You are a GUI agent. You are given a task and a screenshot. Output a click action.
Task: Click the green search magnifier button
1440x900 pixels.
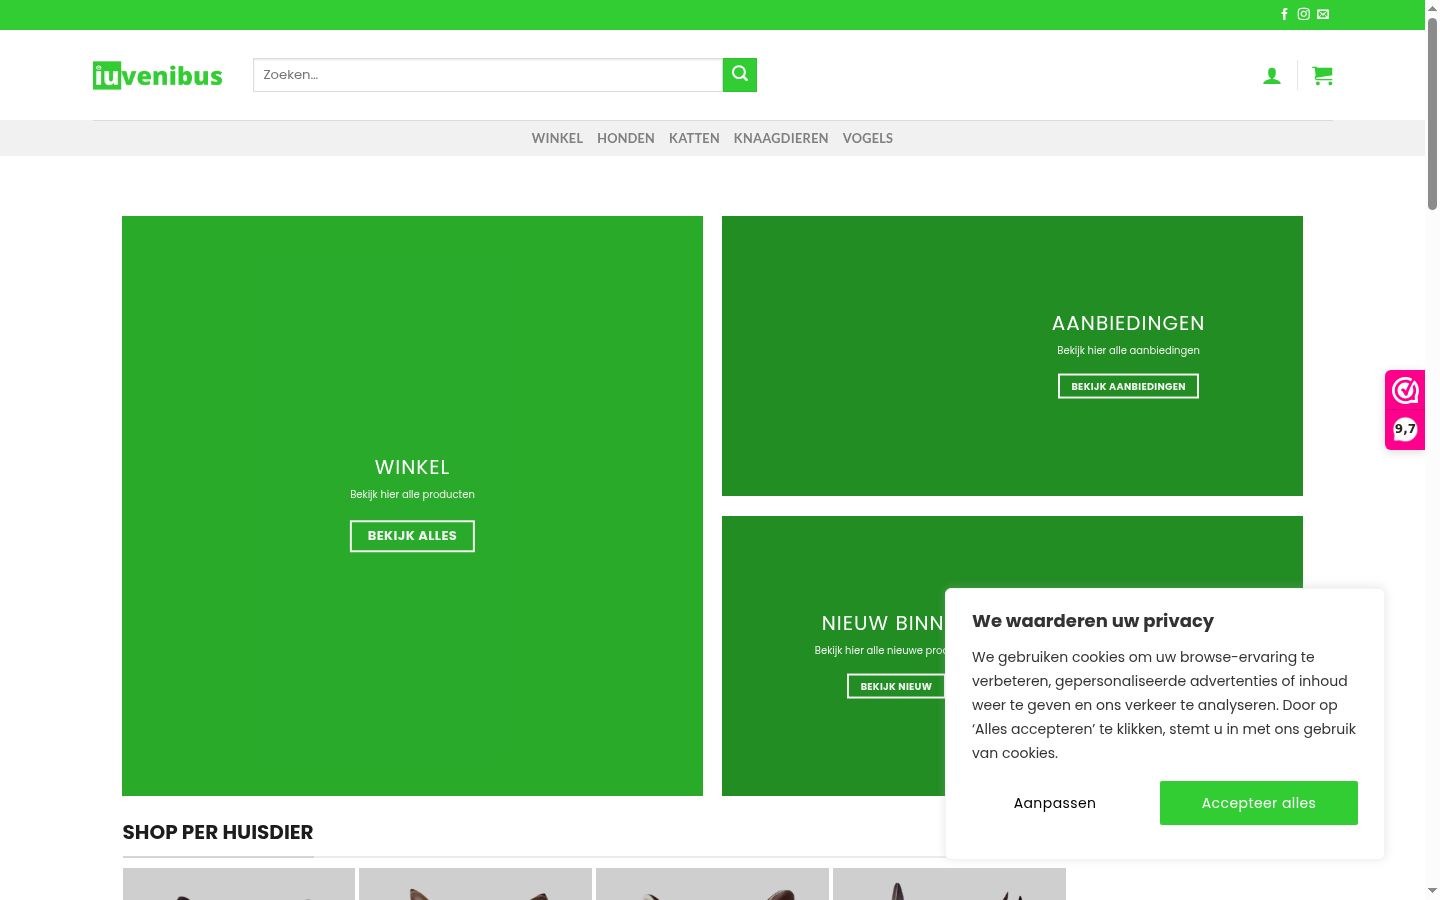tap(740, 75)
